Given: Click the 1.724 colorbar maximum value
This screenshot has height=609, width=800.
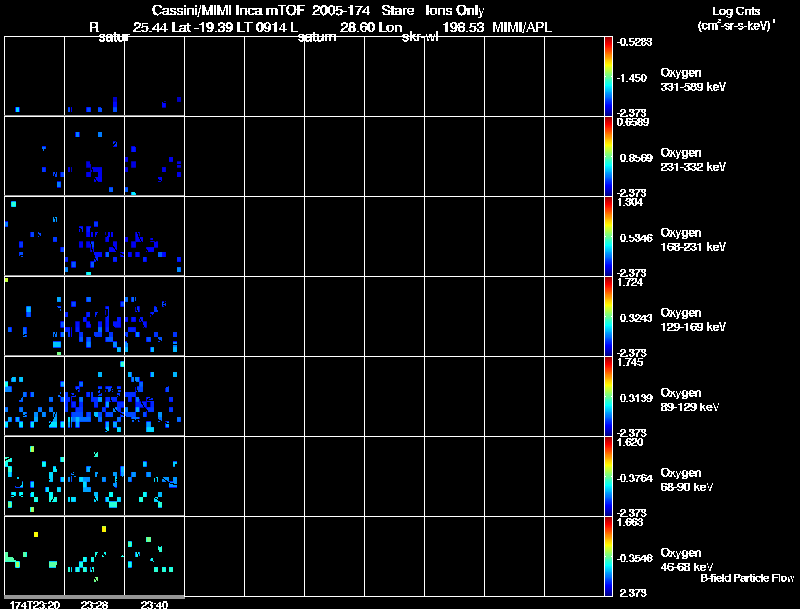Looking at the screenshot, I should click(x=630, y=282).
